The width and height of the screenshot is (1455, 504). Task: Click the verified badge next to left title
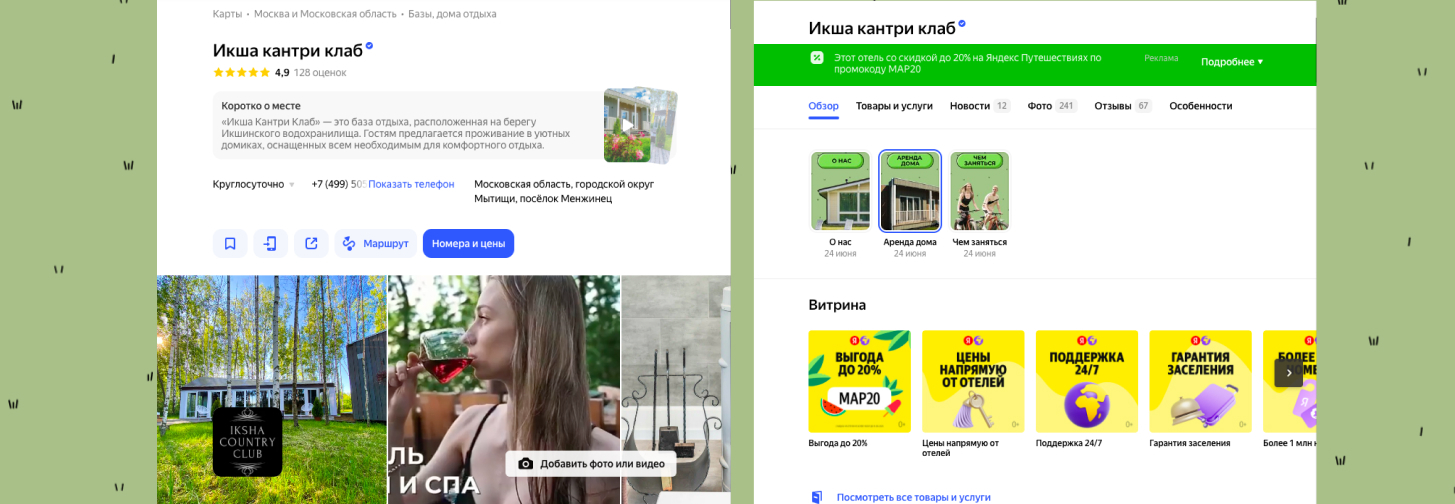point(369,46)
